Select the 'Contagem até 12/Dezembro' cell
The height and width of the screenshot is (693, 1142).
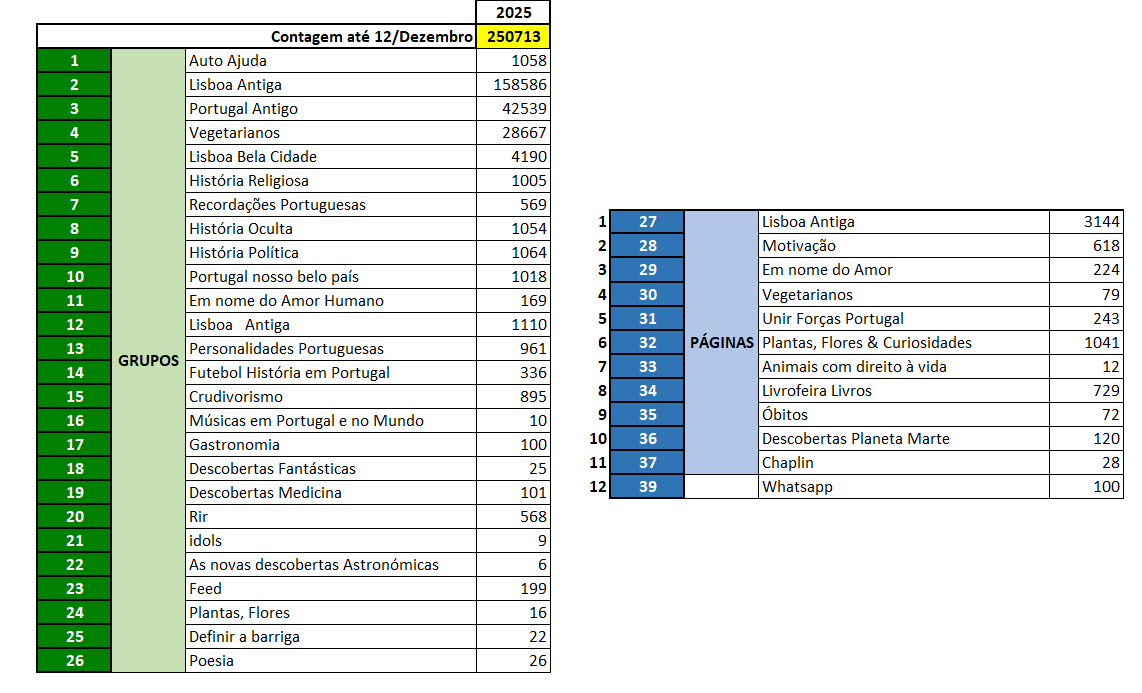(256, 37)
